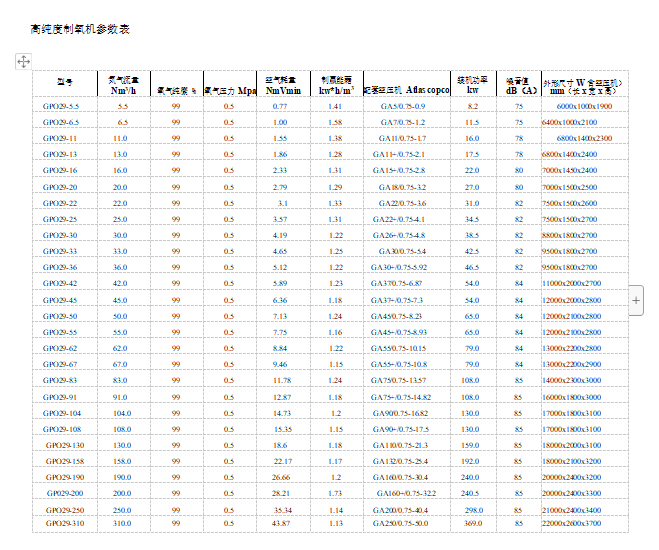The image size is (659, 550).
Task: Click the Atlas copco column header
Action: pos(407,89)
